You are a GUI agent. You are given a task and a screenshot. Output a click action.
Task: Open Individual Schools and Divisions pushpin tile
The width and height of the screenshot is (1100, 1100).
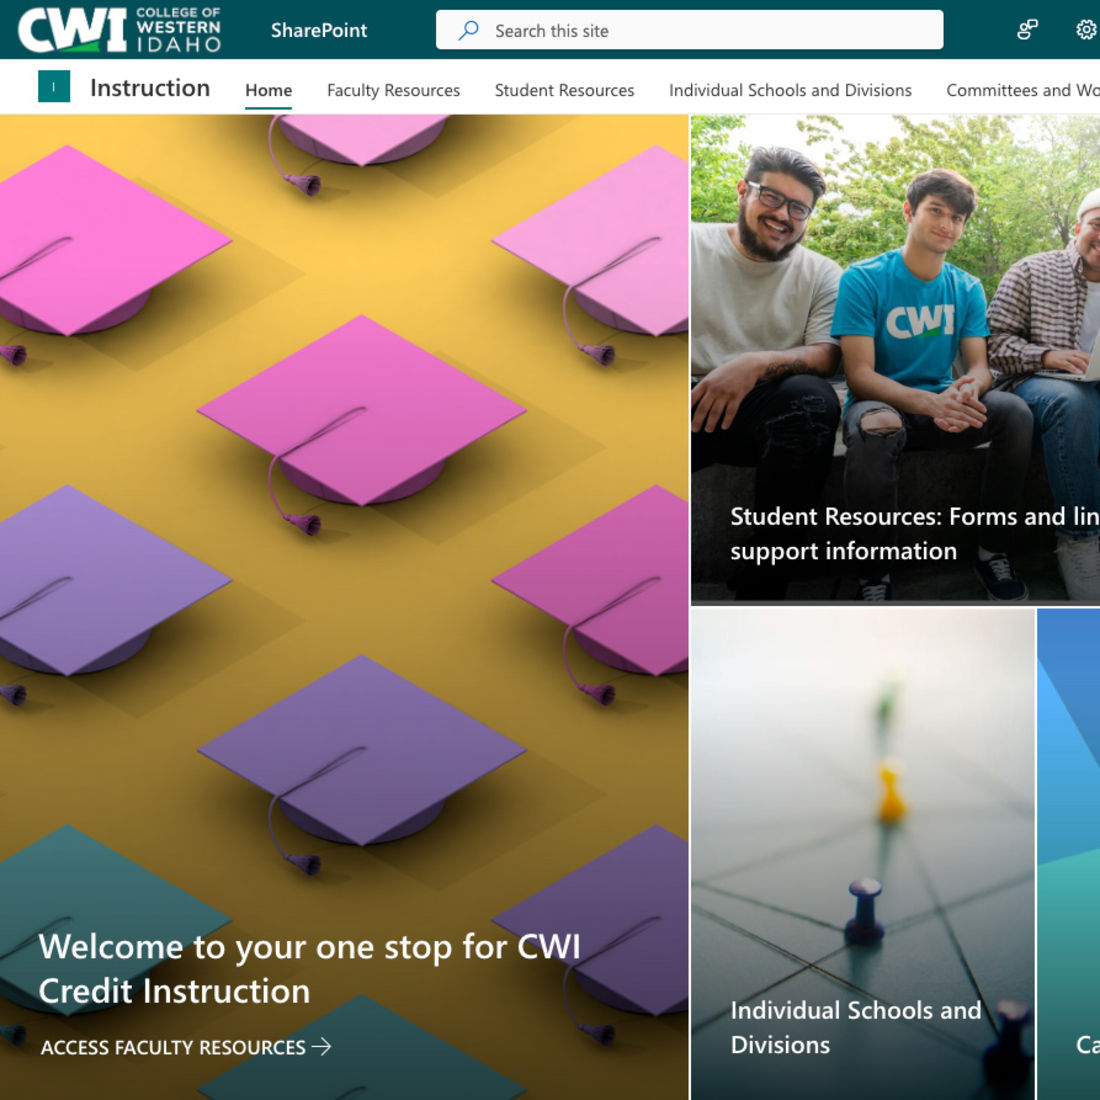(863, 854)
